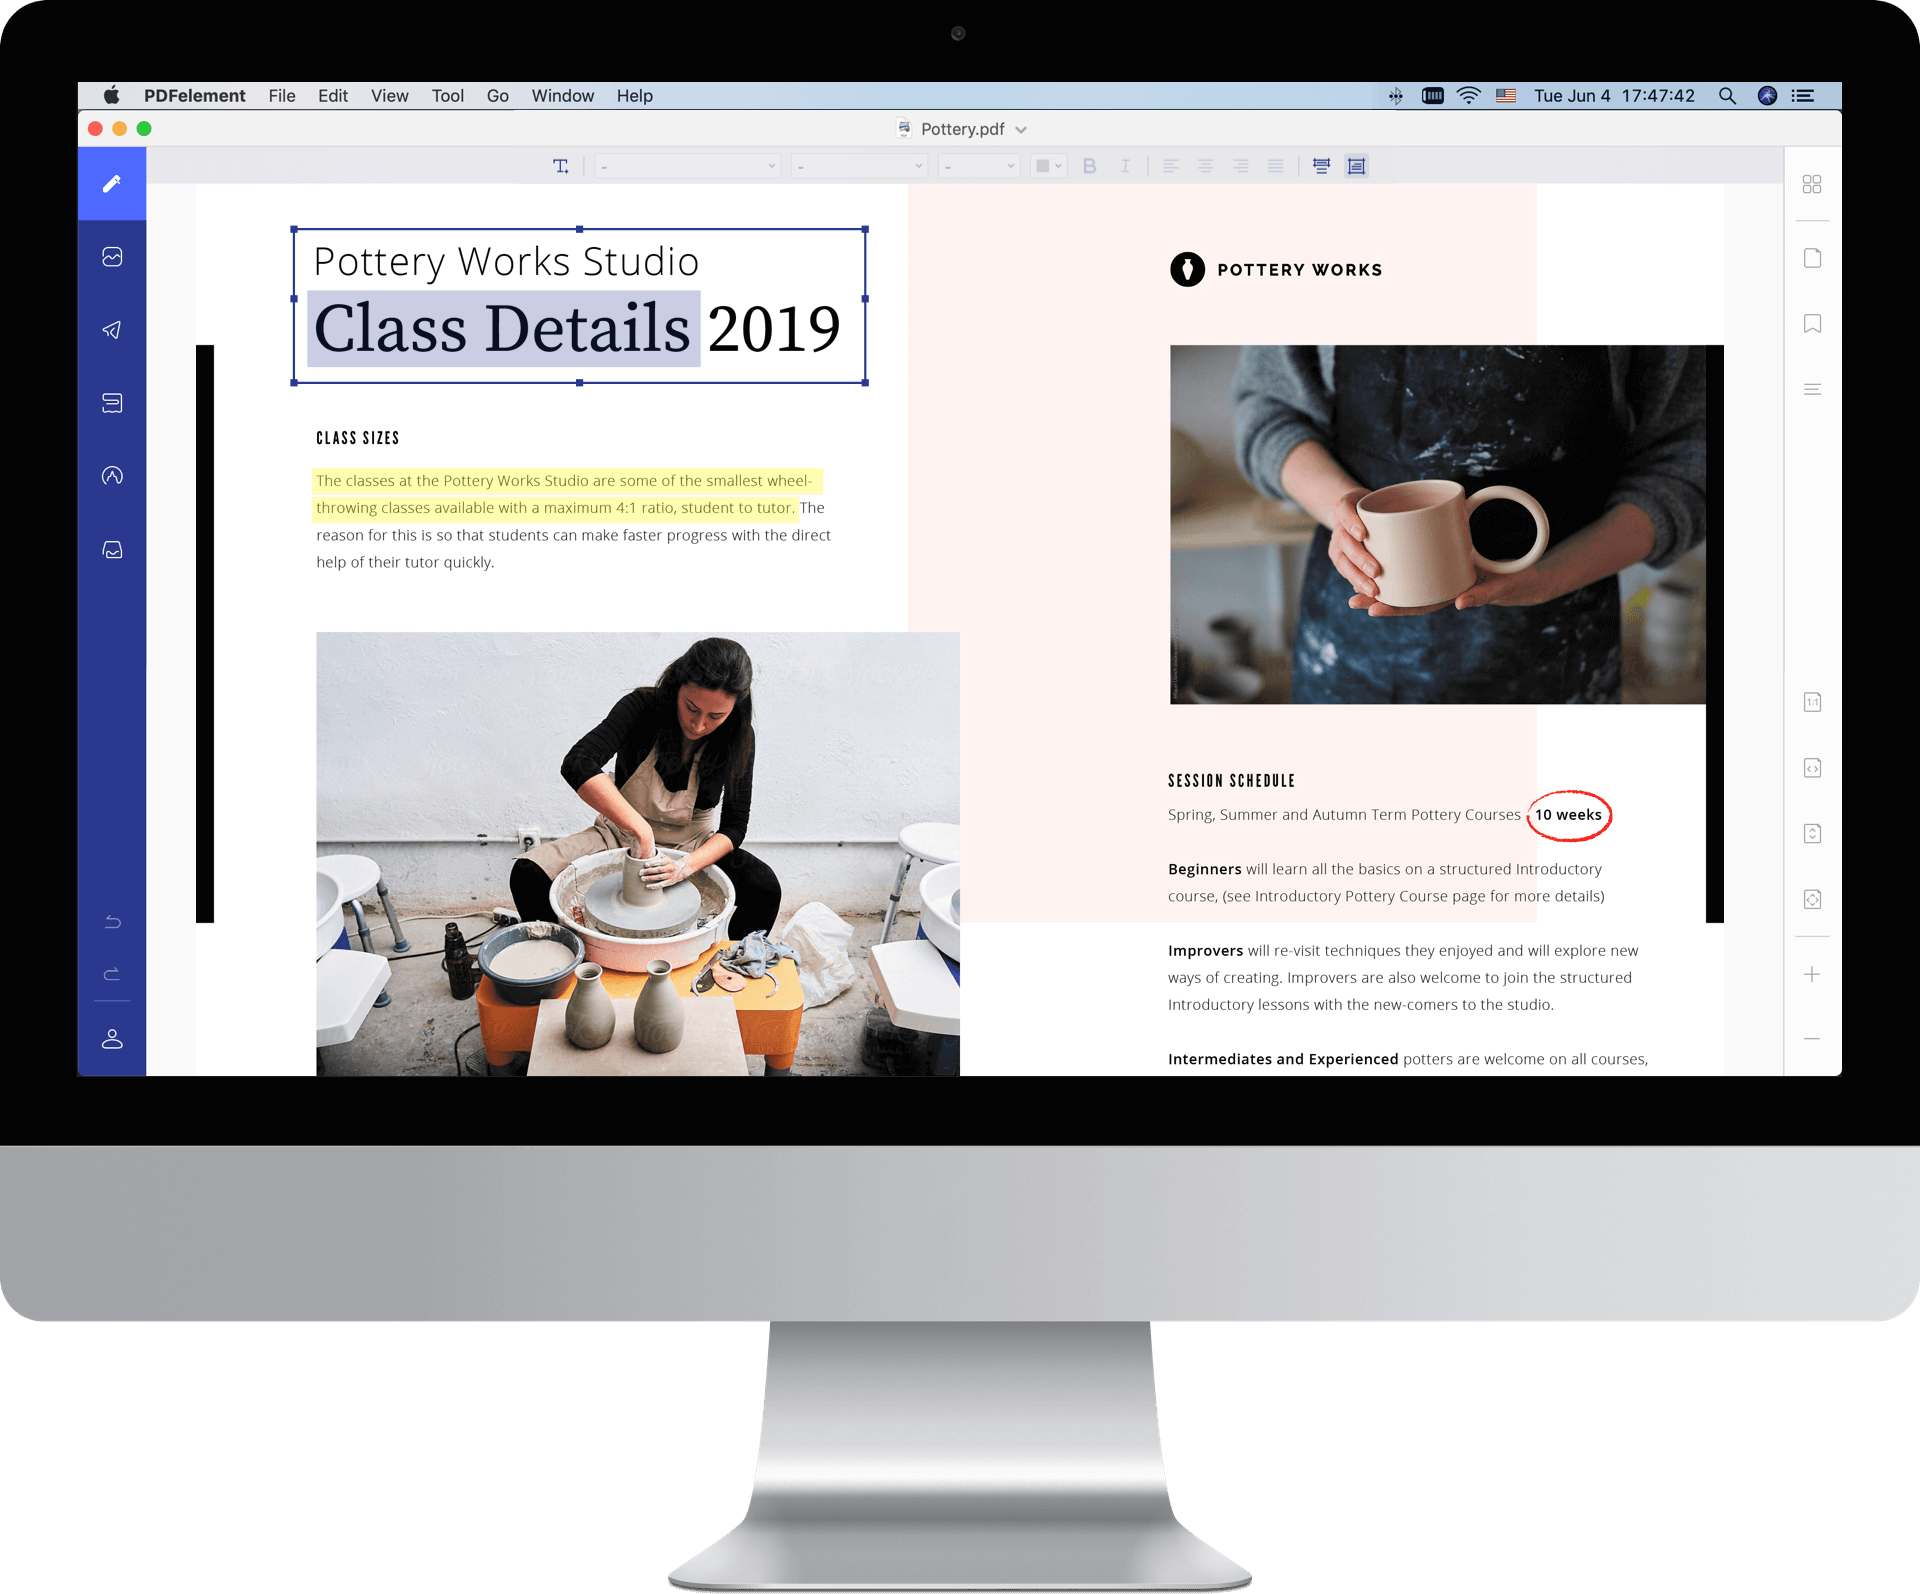Viewport: 1920px width, 1594px height.
Task: Click the color swatch in text toolbar
Action: point(1040,167)
